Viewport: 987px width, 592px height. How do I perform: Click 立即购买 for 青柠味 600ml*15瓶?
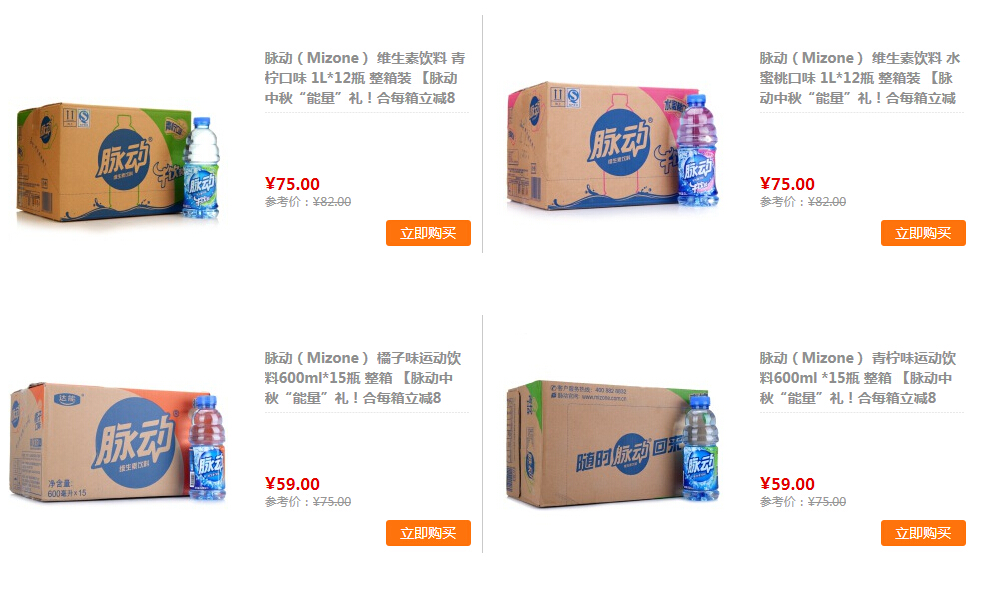(923, 533)
